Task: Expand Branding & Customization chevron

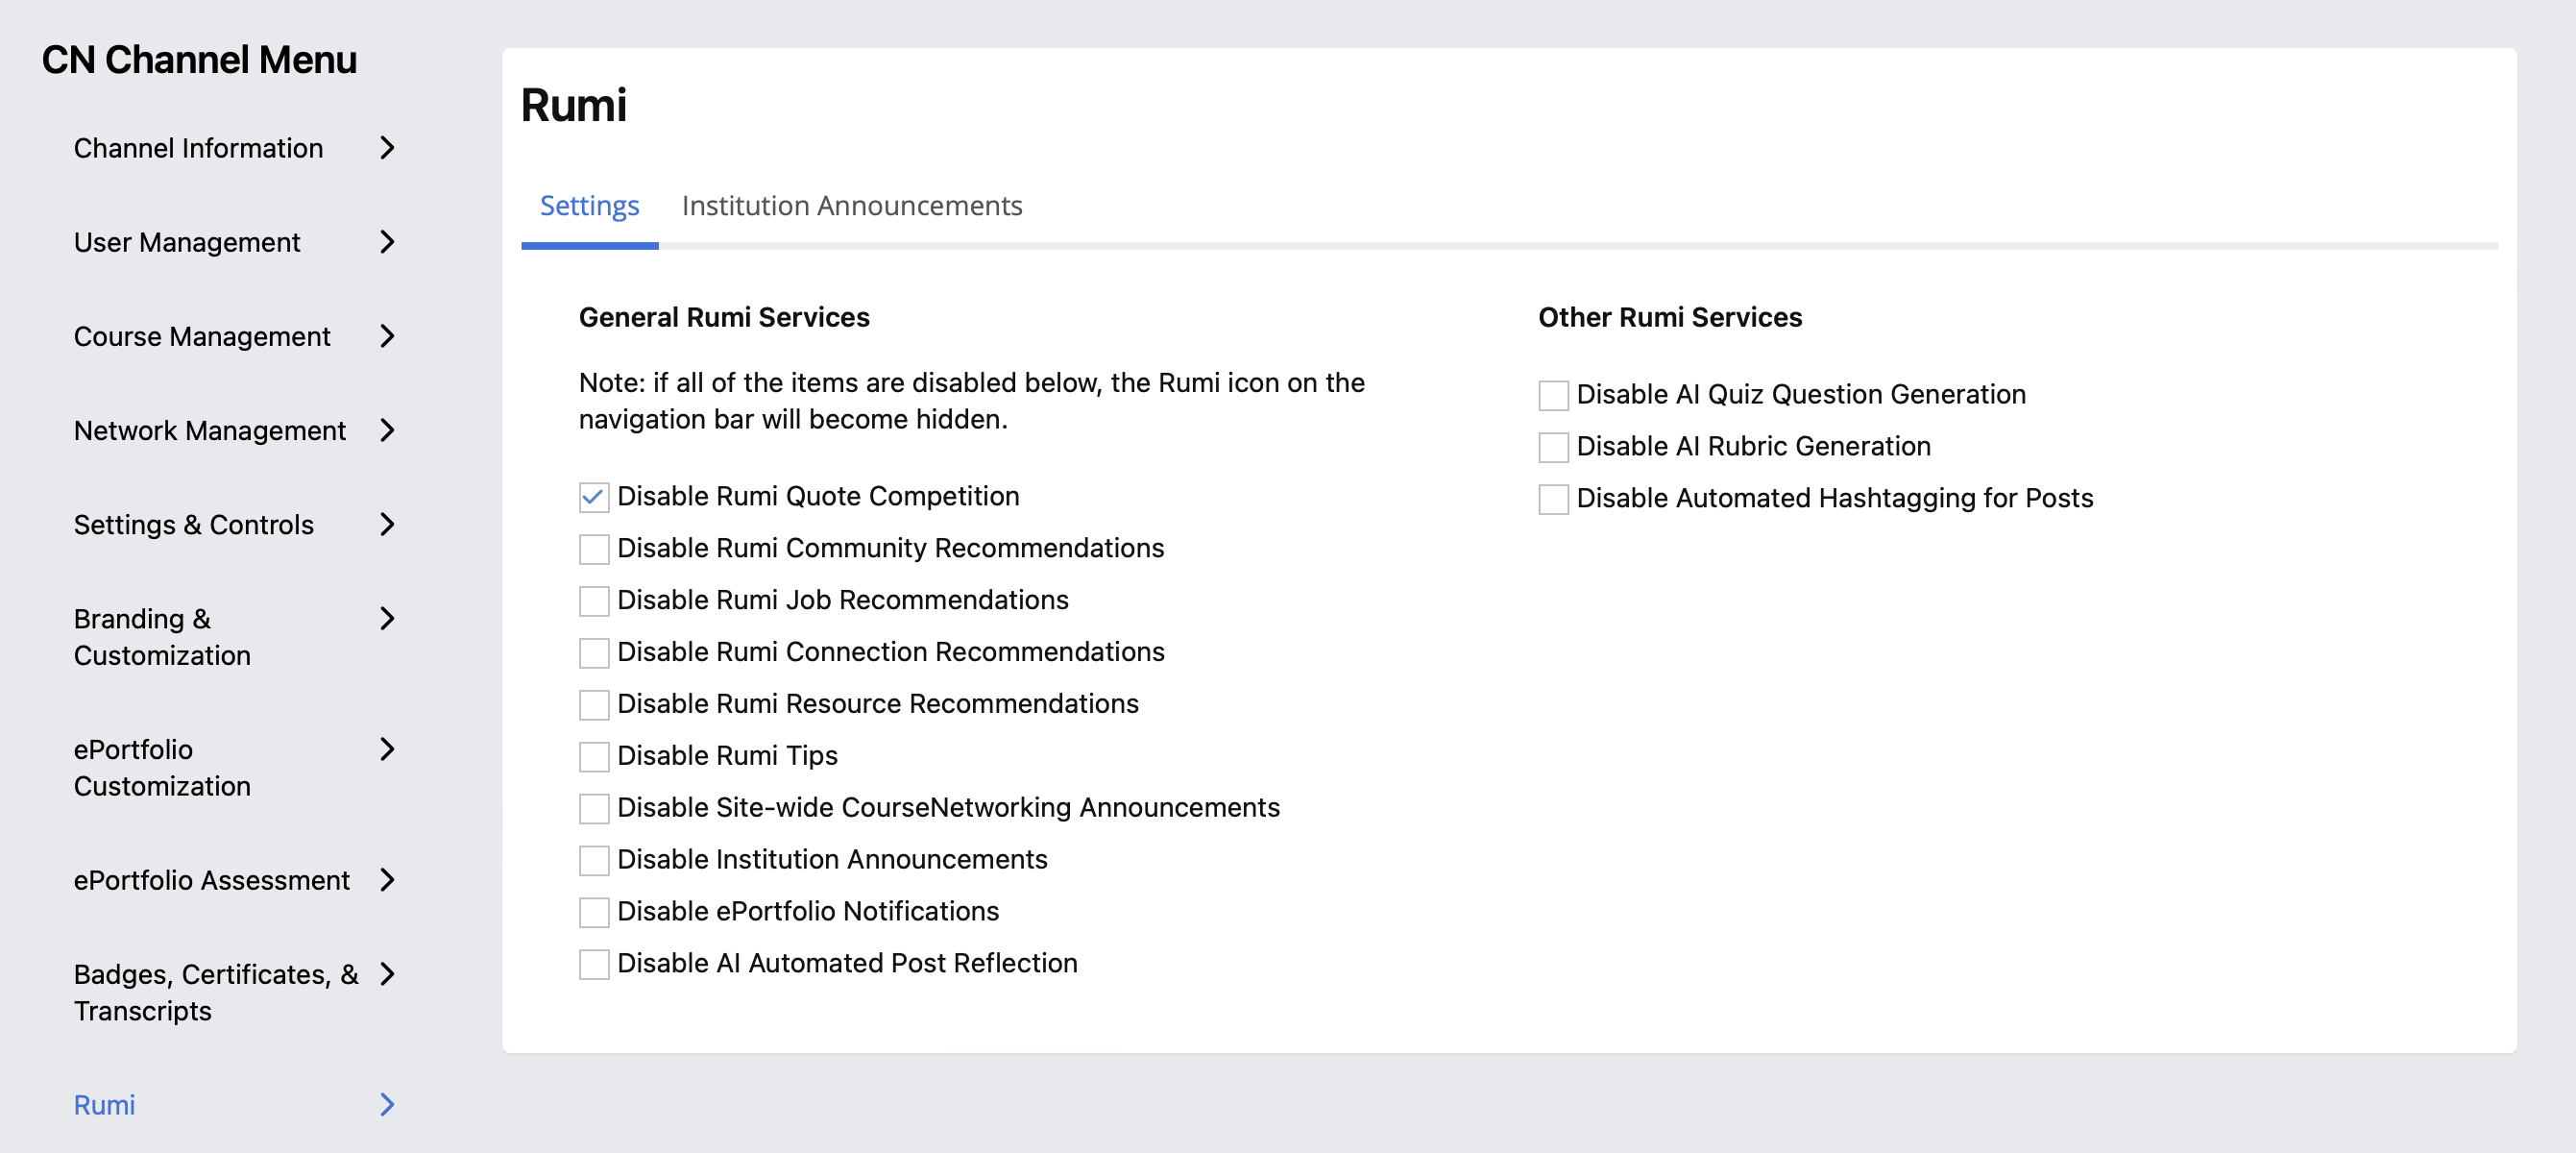Action: coord(388,619)
